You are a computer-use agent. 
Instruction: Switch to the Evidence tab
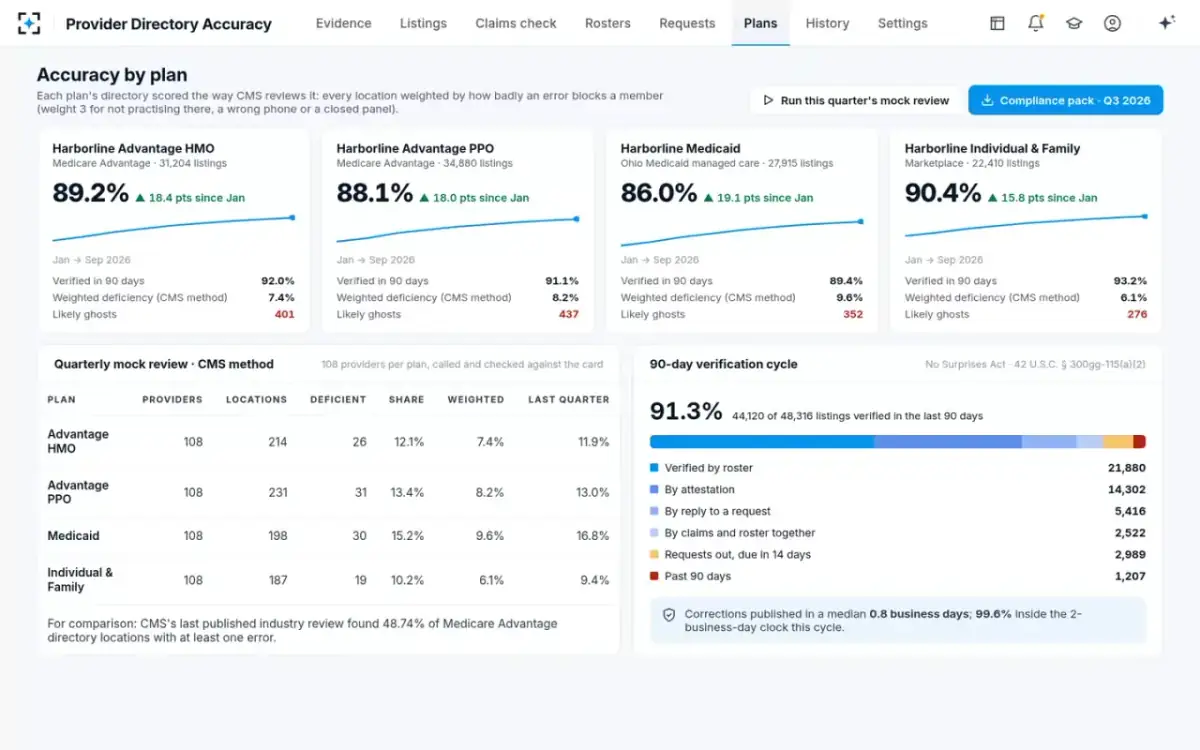(343, 23)
